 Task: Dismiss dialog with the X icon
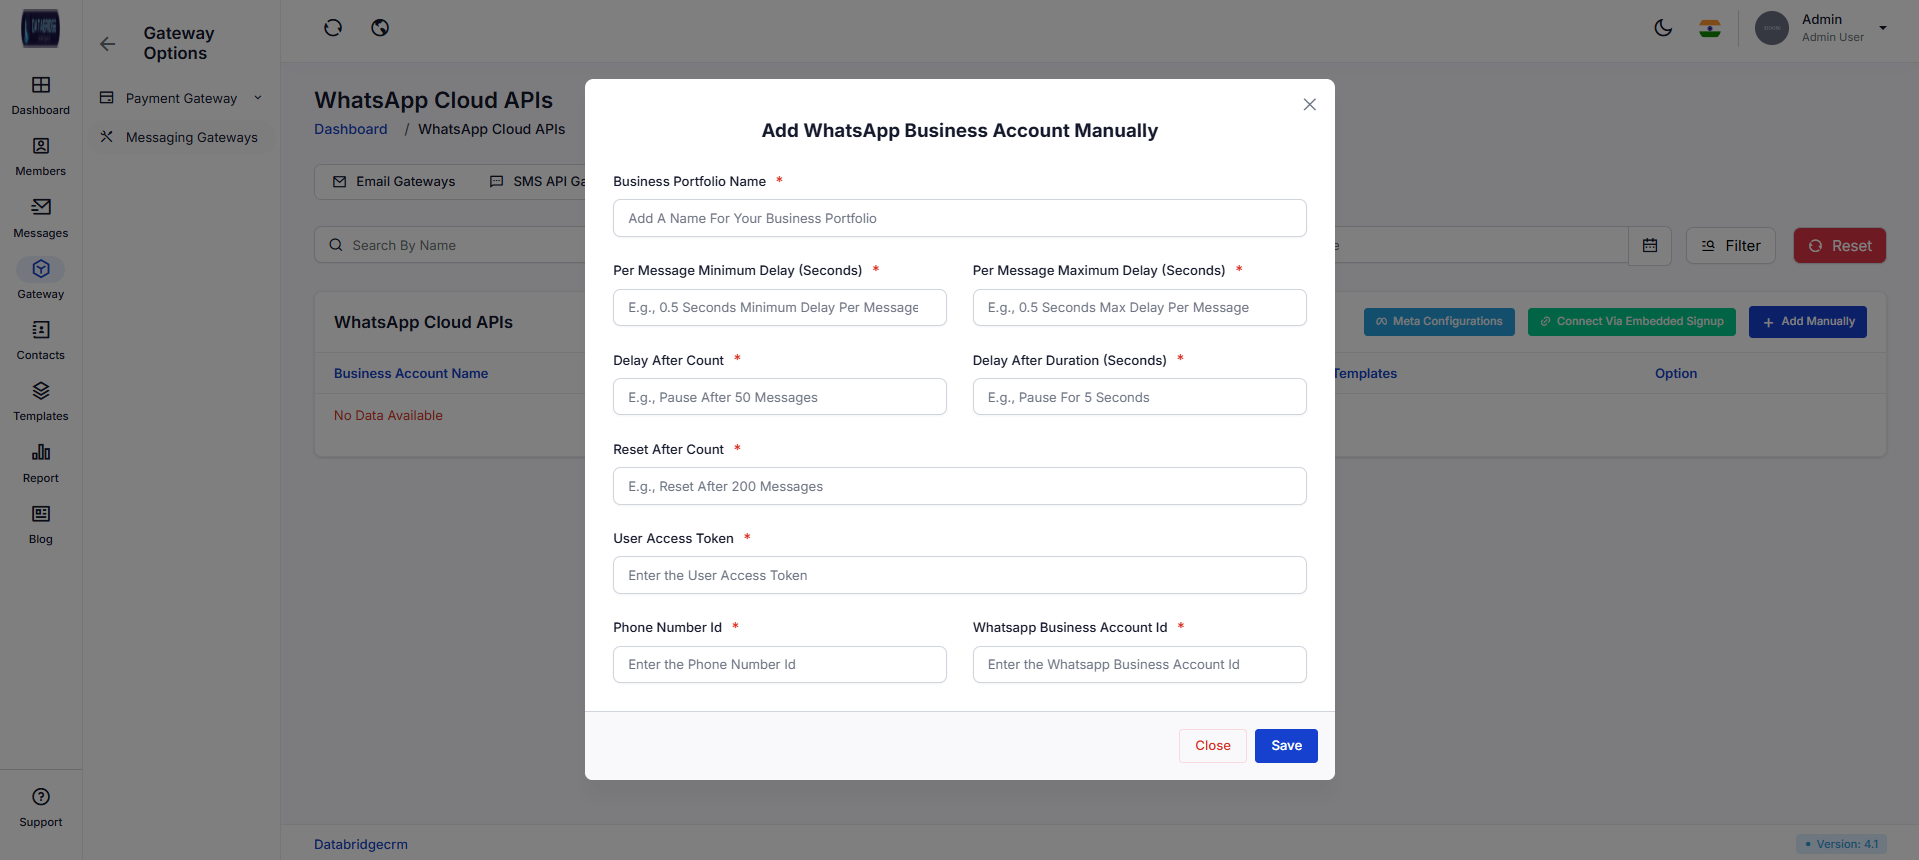coord(1309,105)
